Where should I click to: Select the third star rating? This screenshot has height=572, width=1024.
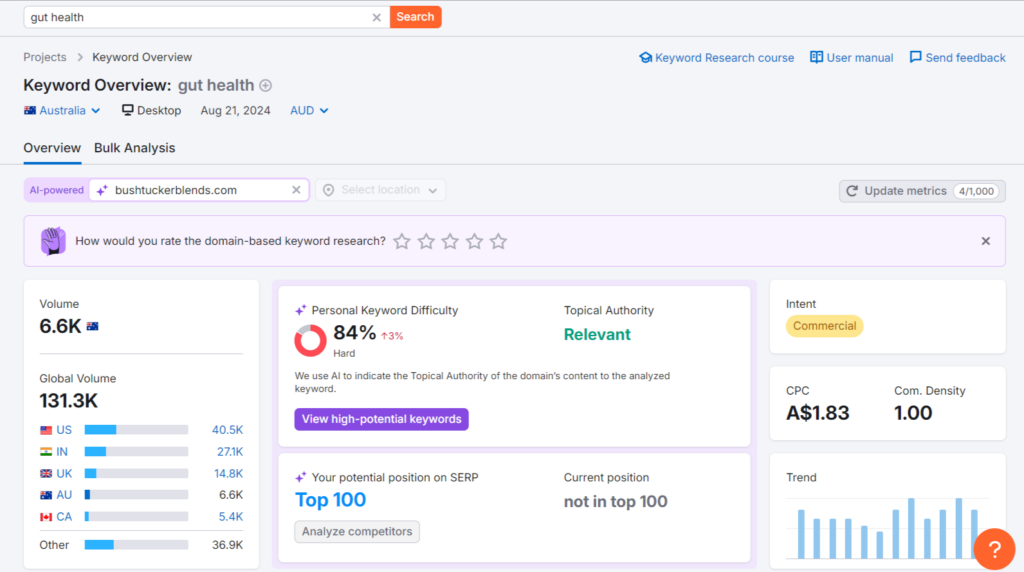[450, 241]
